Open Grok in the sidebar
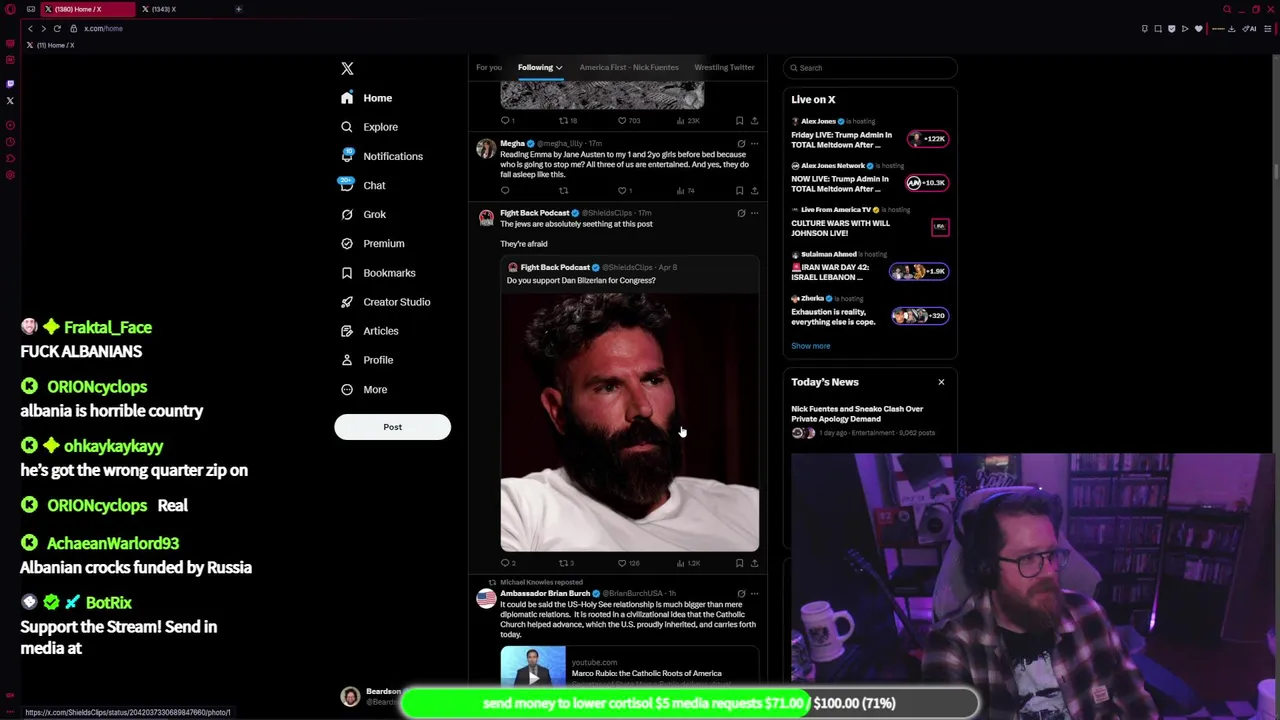The image size is (1280, 720). click(x=362, y=214)
